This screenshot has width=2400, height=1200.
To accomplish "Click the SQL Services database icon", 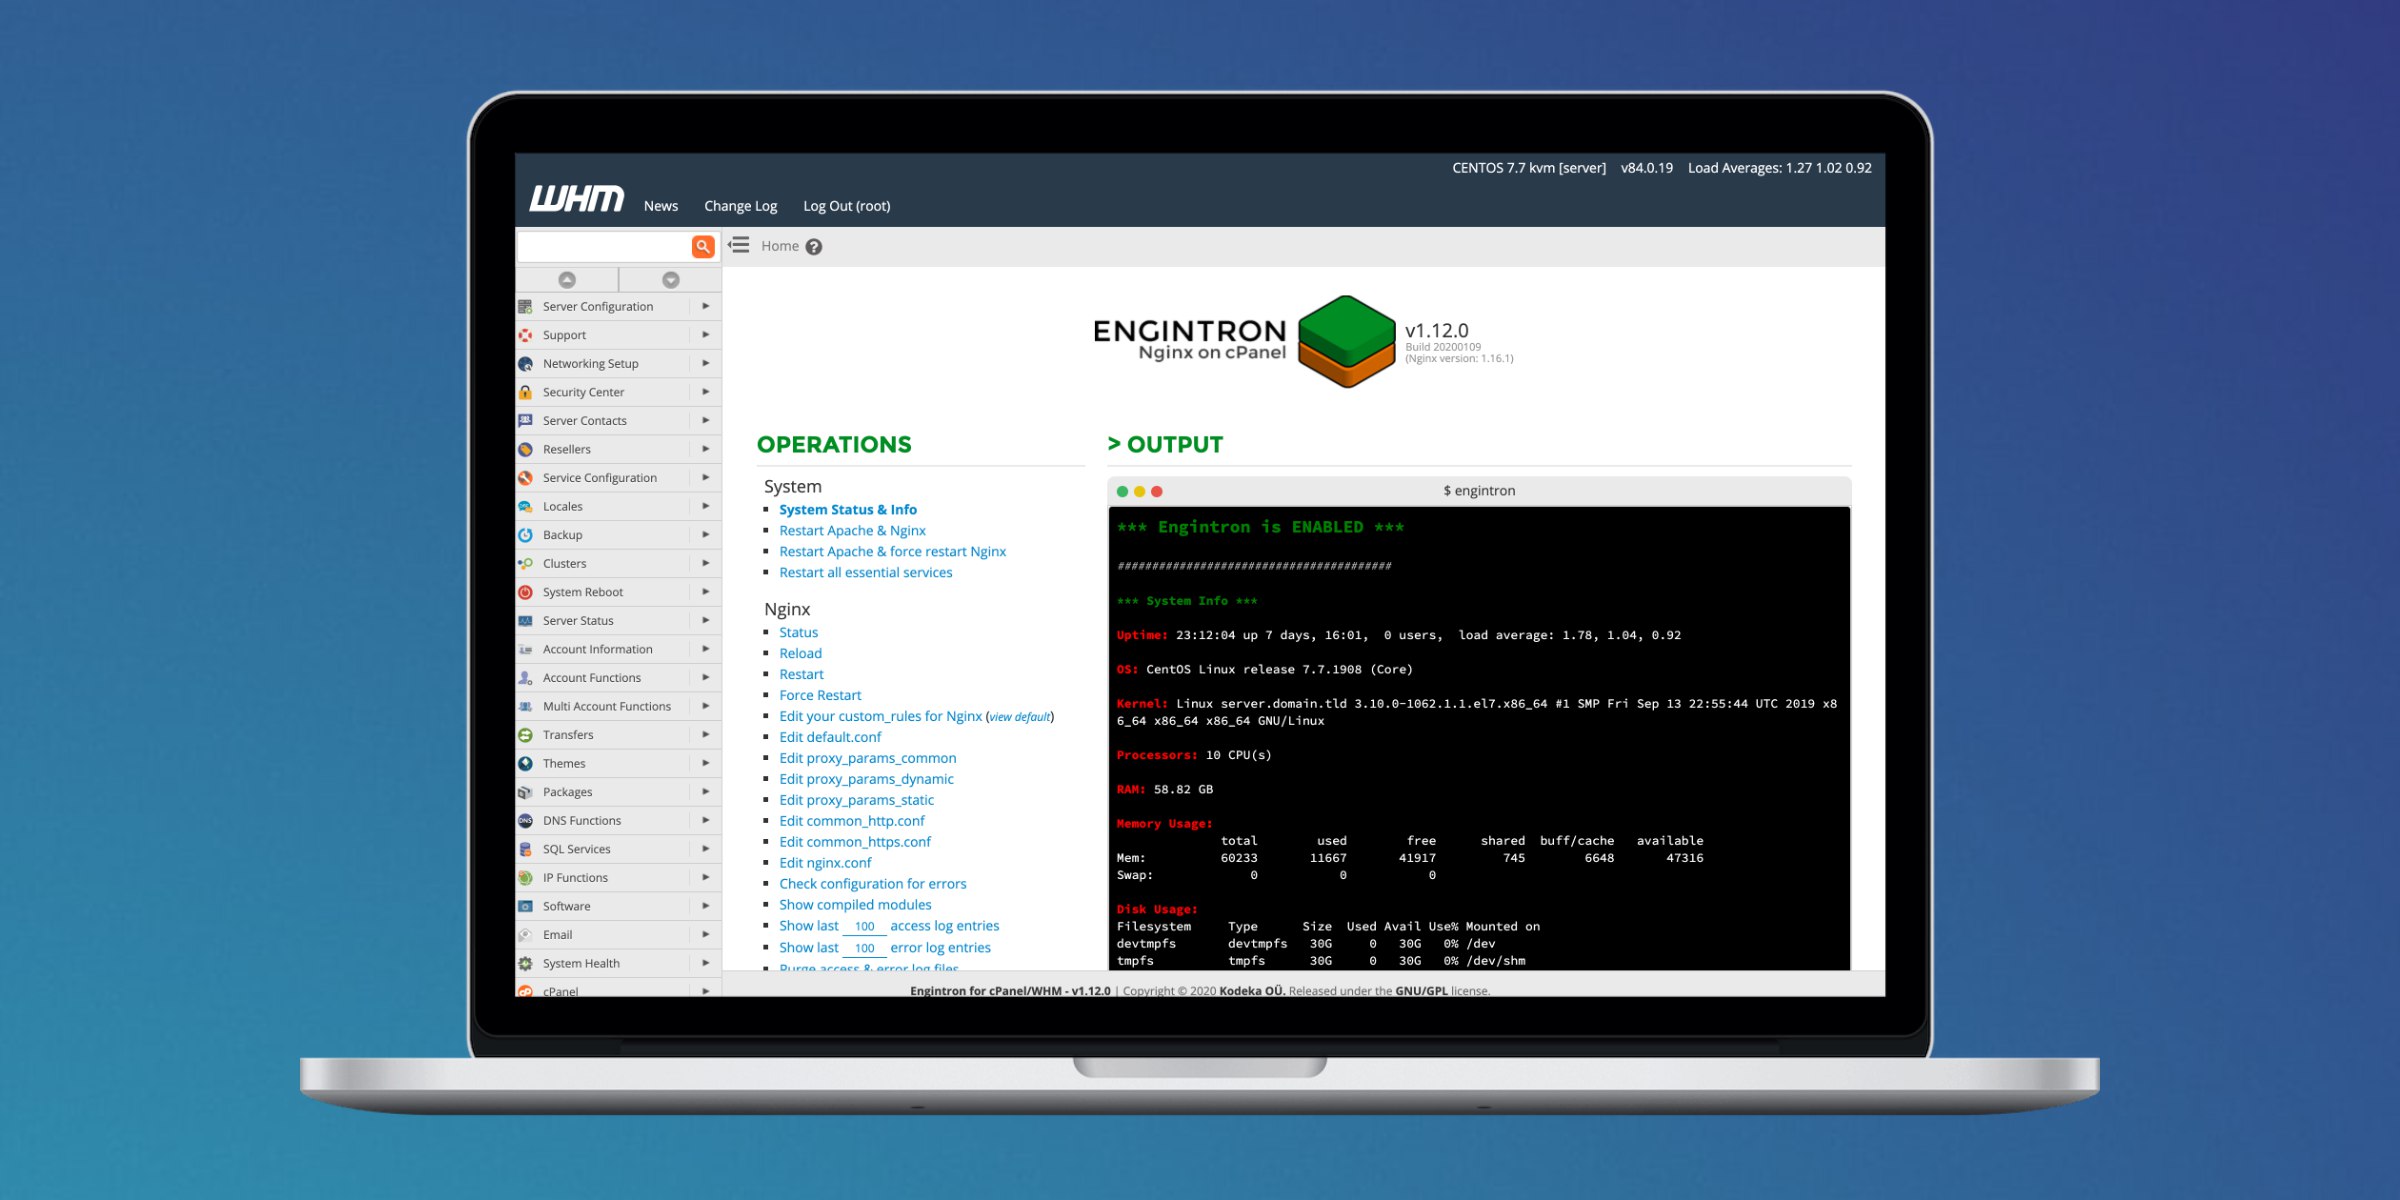I will (525, 849).
